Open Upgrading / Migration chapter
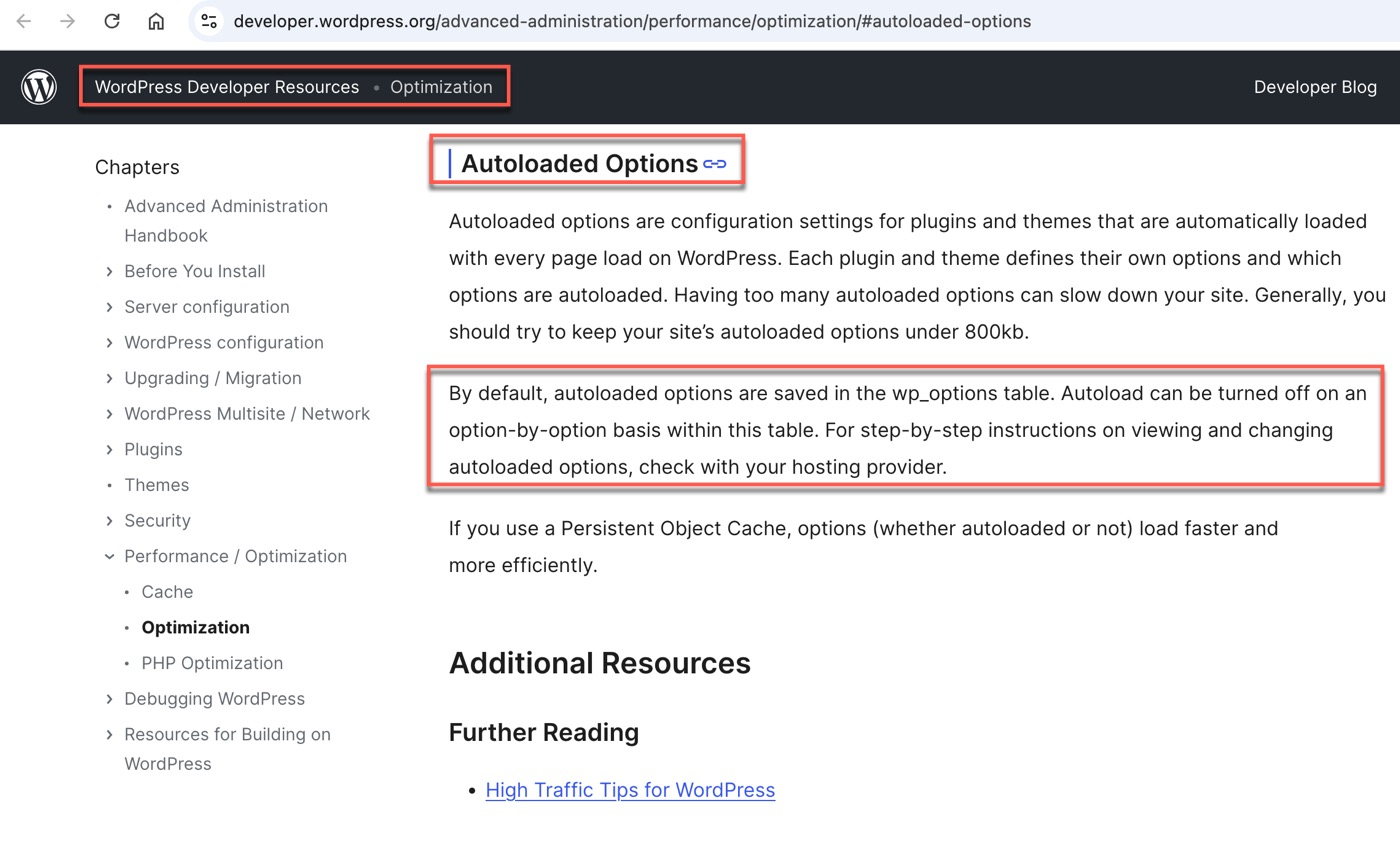The width and height of the screenshot is (1400, 848). (213, 378)
